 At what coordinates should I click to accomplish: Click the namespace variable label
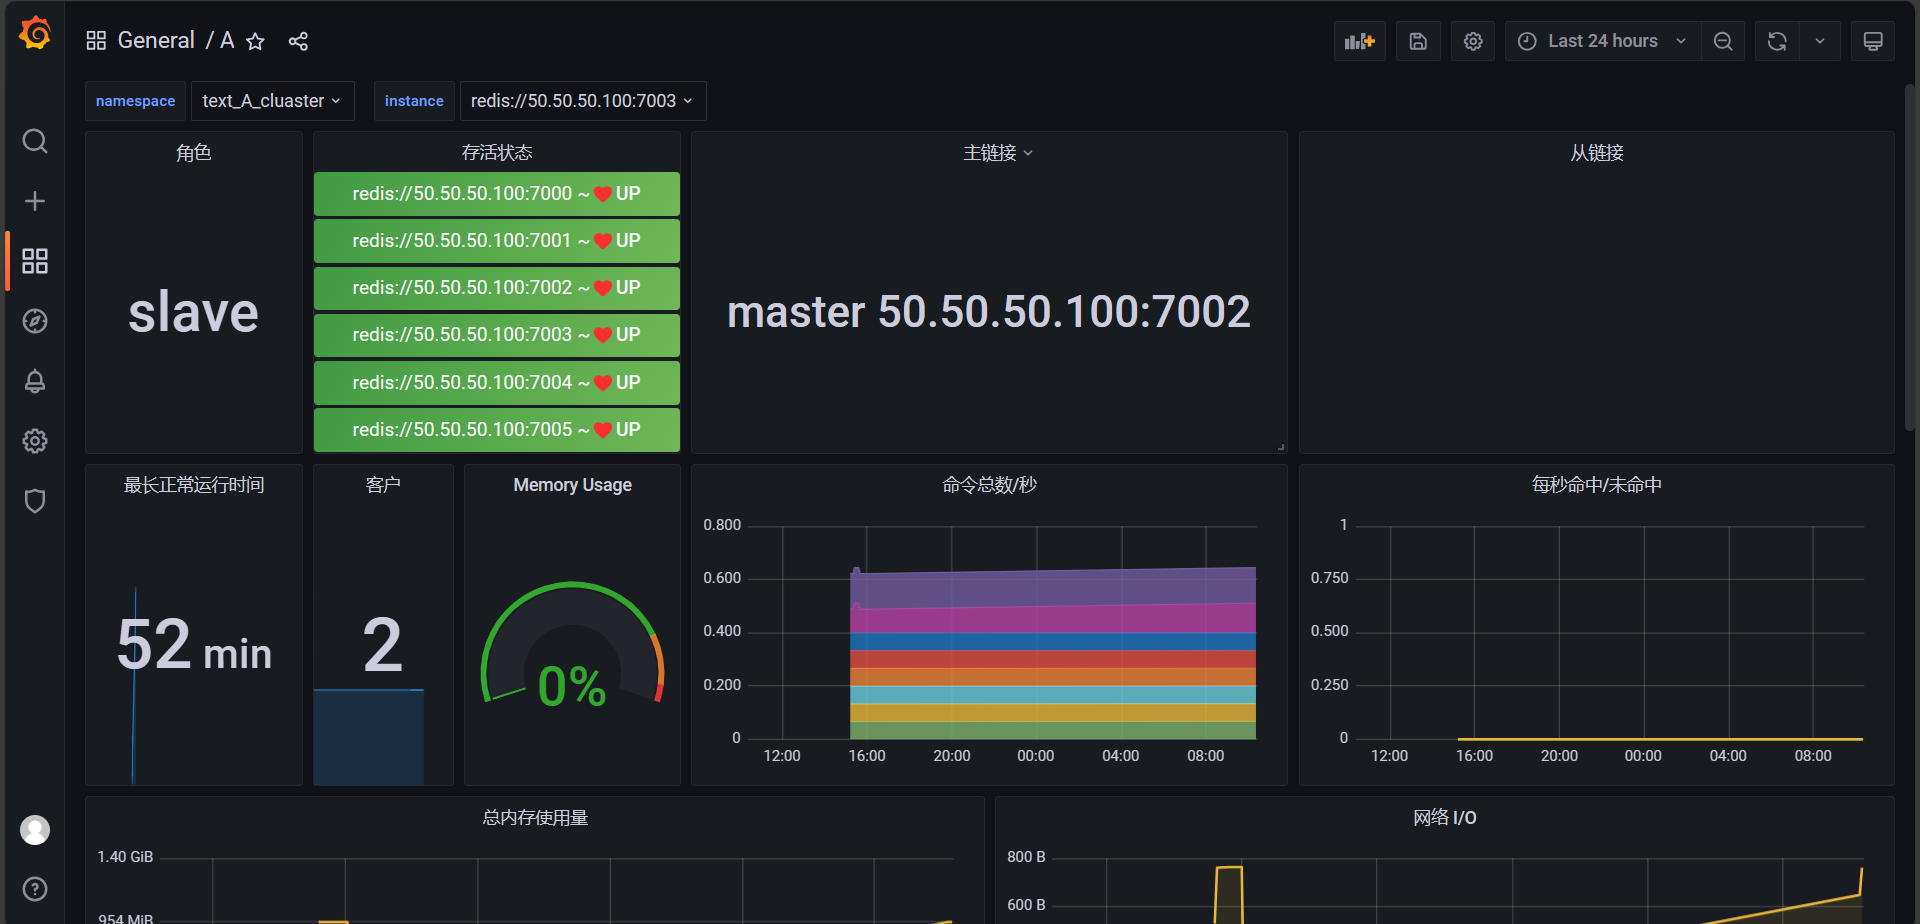pyautogui.click(x=135, y=101)
